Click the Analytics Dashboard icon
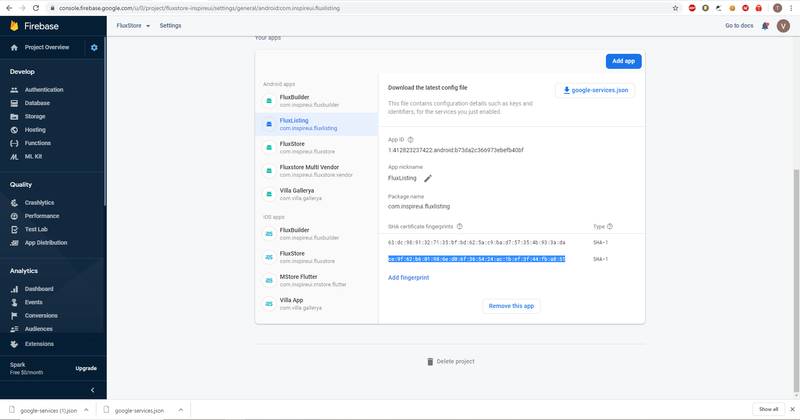The image size is (800, 420). (14, 289)
